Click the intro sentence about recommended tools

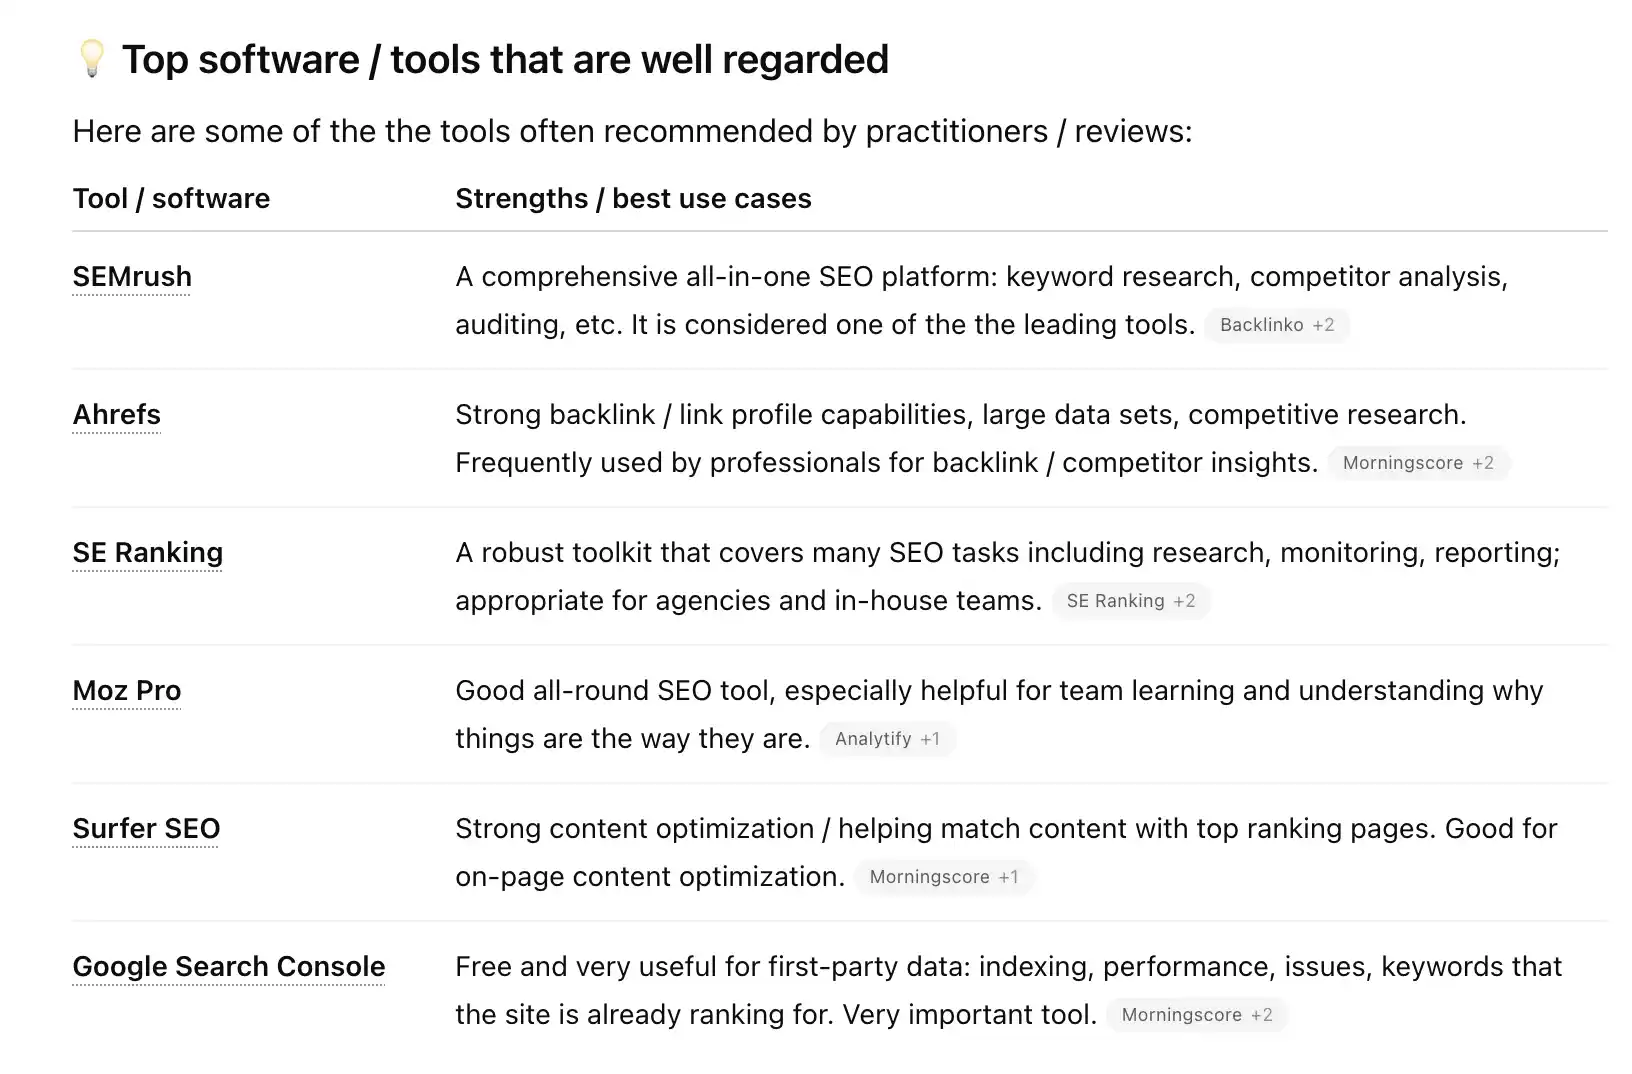pyautogui.click(x=632, y=132)
